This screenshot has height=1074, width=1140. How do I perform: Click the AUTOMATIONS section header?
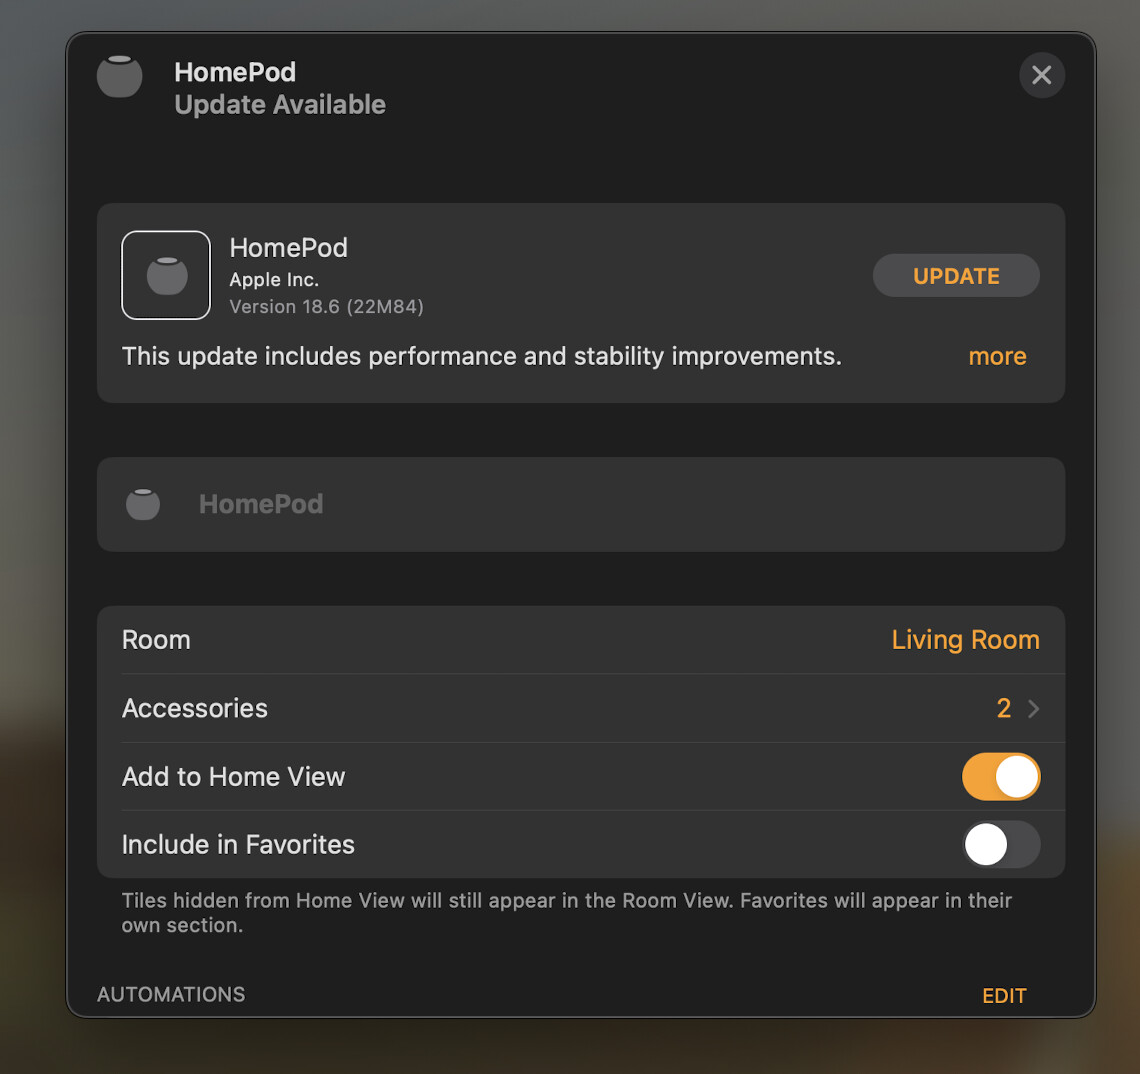[x=171, y=995]
